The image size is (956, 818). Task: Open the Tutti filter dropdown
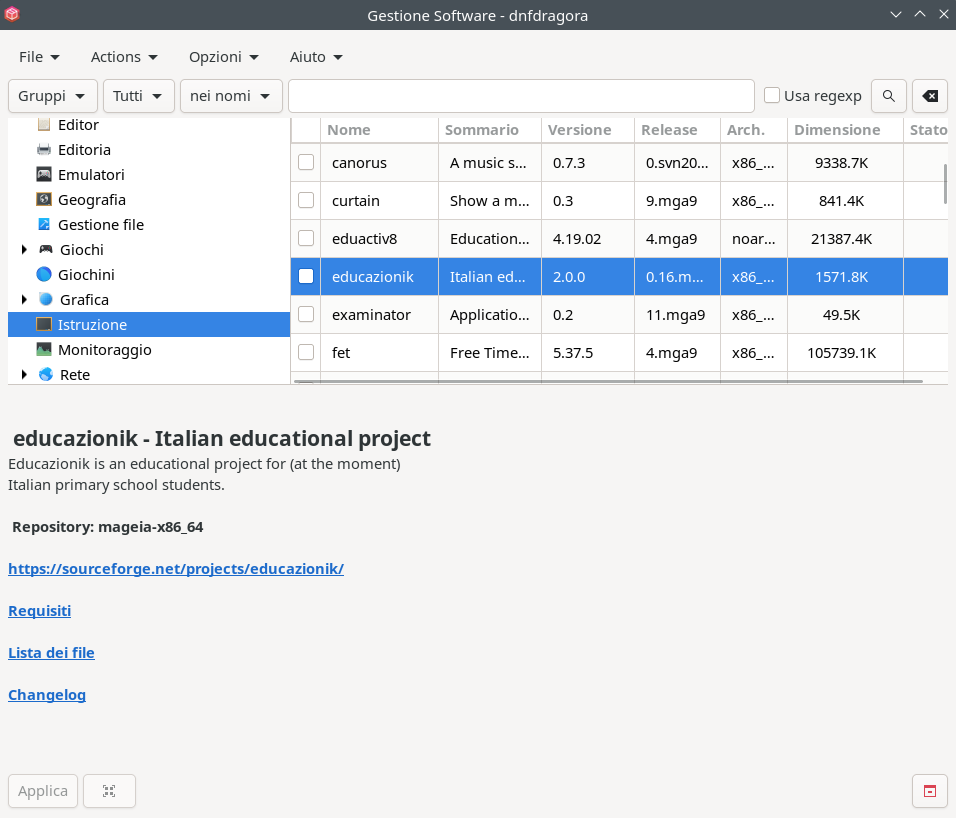(x=139, y=96)
